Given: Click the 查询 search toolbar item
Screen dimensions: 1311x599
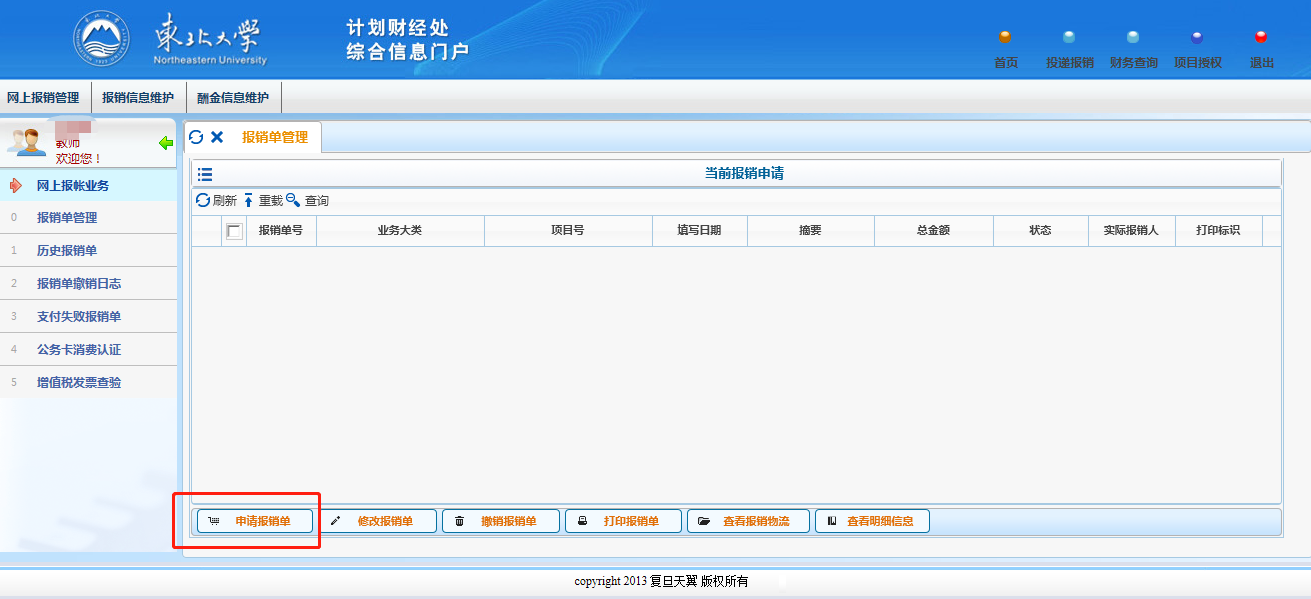Looking at the screenshot, I should (308, 201).
